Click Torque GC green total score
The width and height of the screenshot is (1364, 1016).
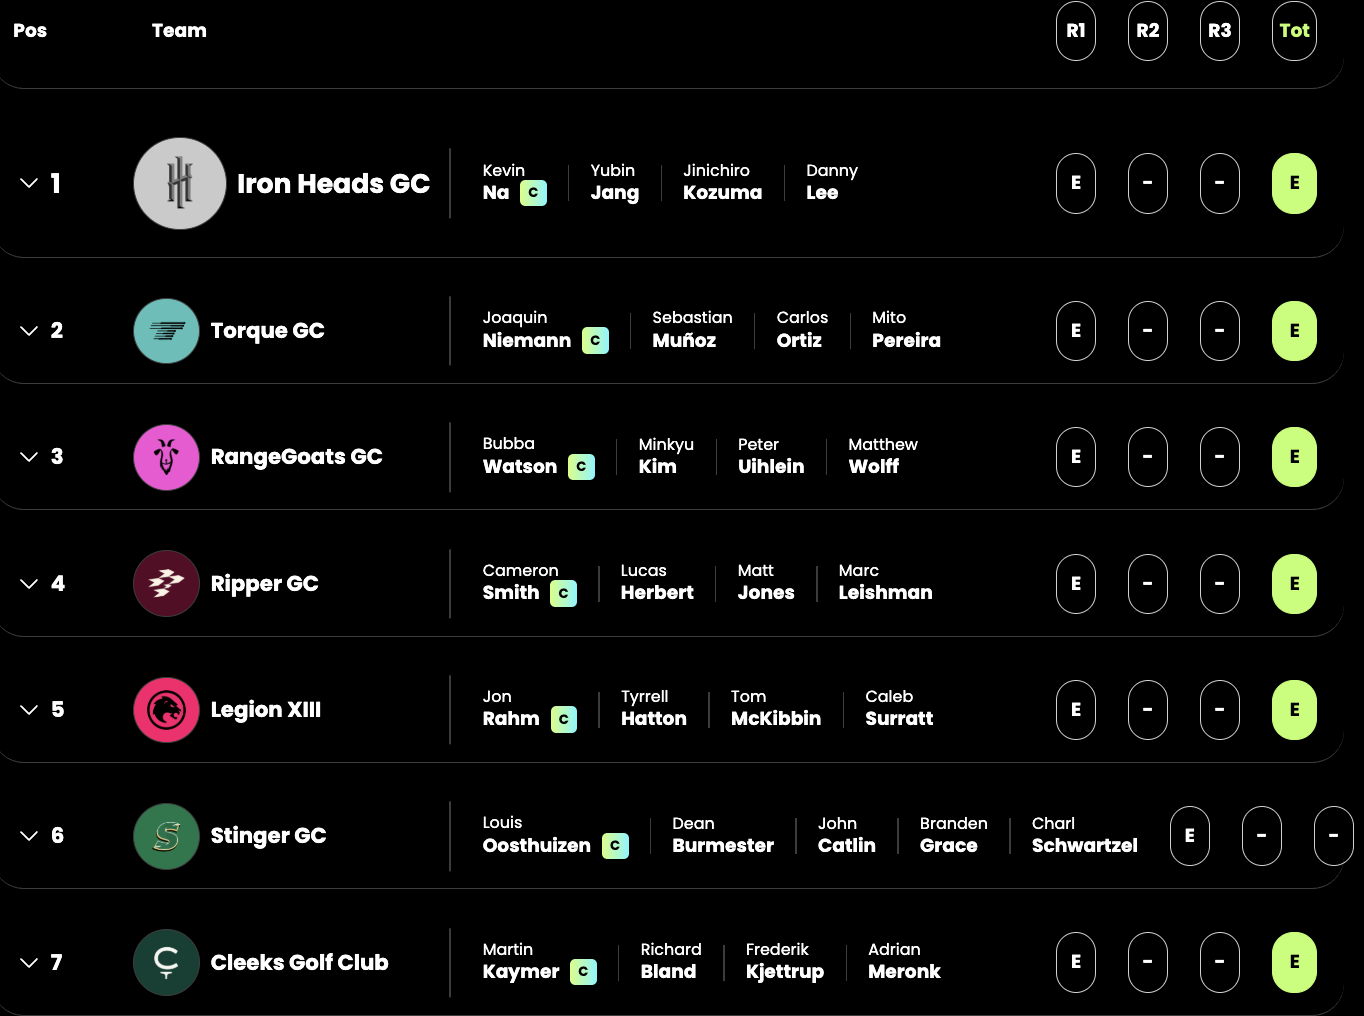click(x=1294, y=331)
